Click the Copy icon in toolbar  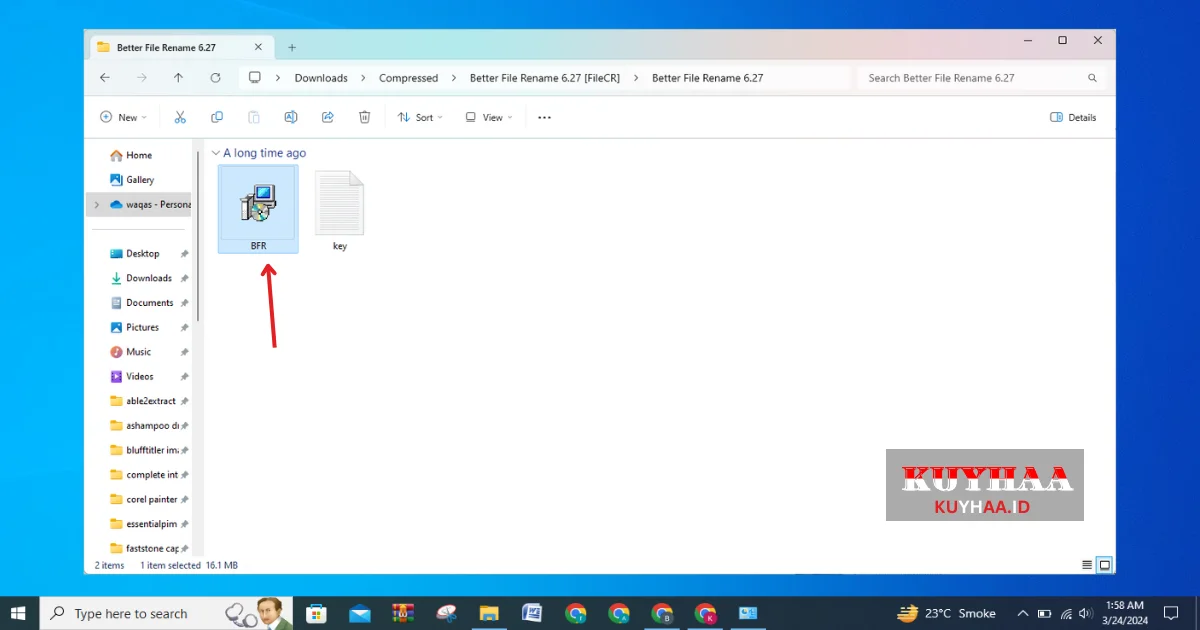pos(217,117)
